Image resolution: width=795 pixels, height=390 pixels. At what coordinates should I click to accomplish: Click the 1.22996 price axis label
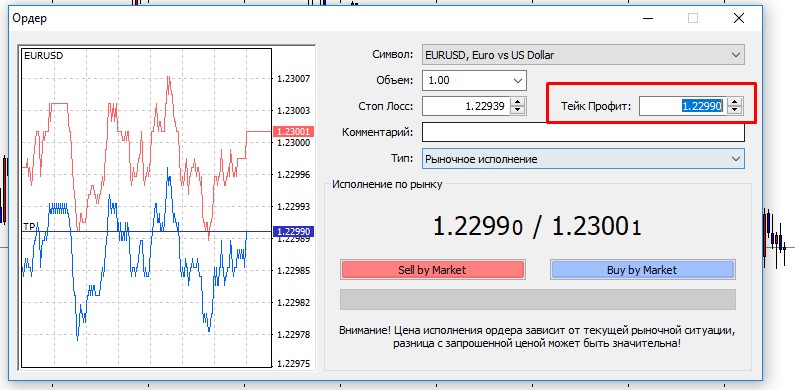[293, 174]
